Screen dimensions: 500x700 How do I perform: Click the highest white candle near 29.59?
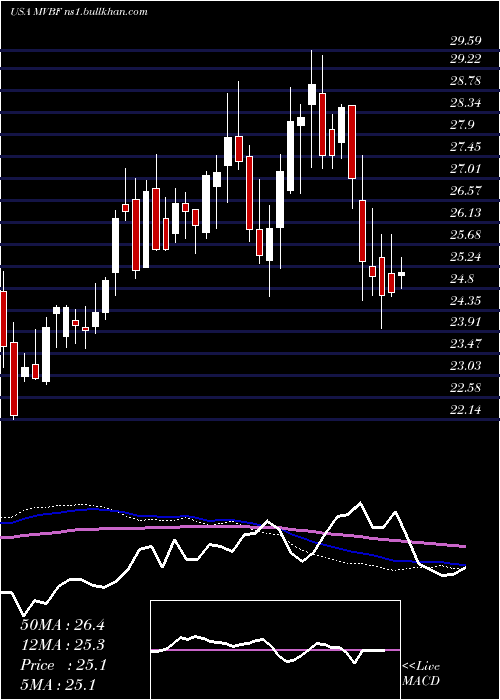(x=312, y=94)
